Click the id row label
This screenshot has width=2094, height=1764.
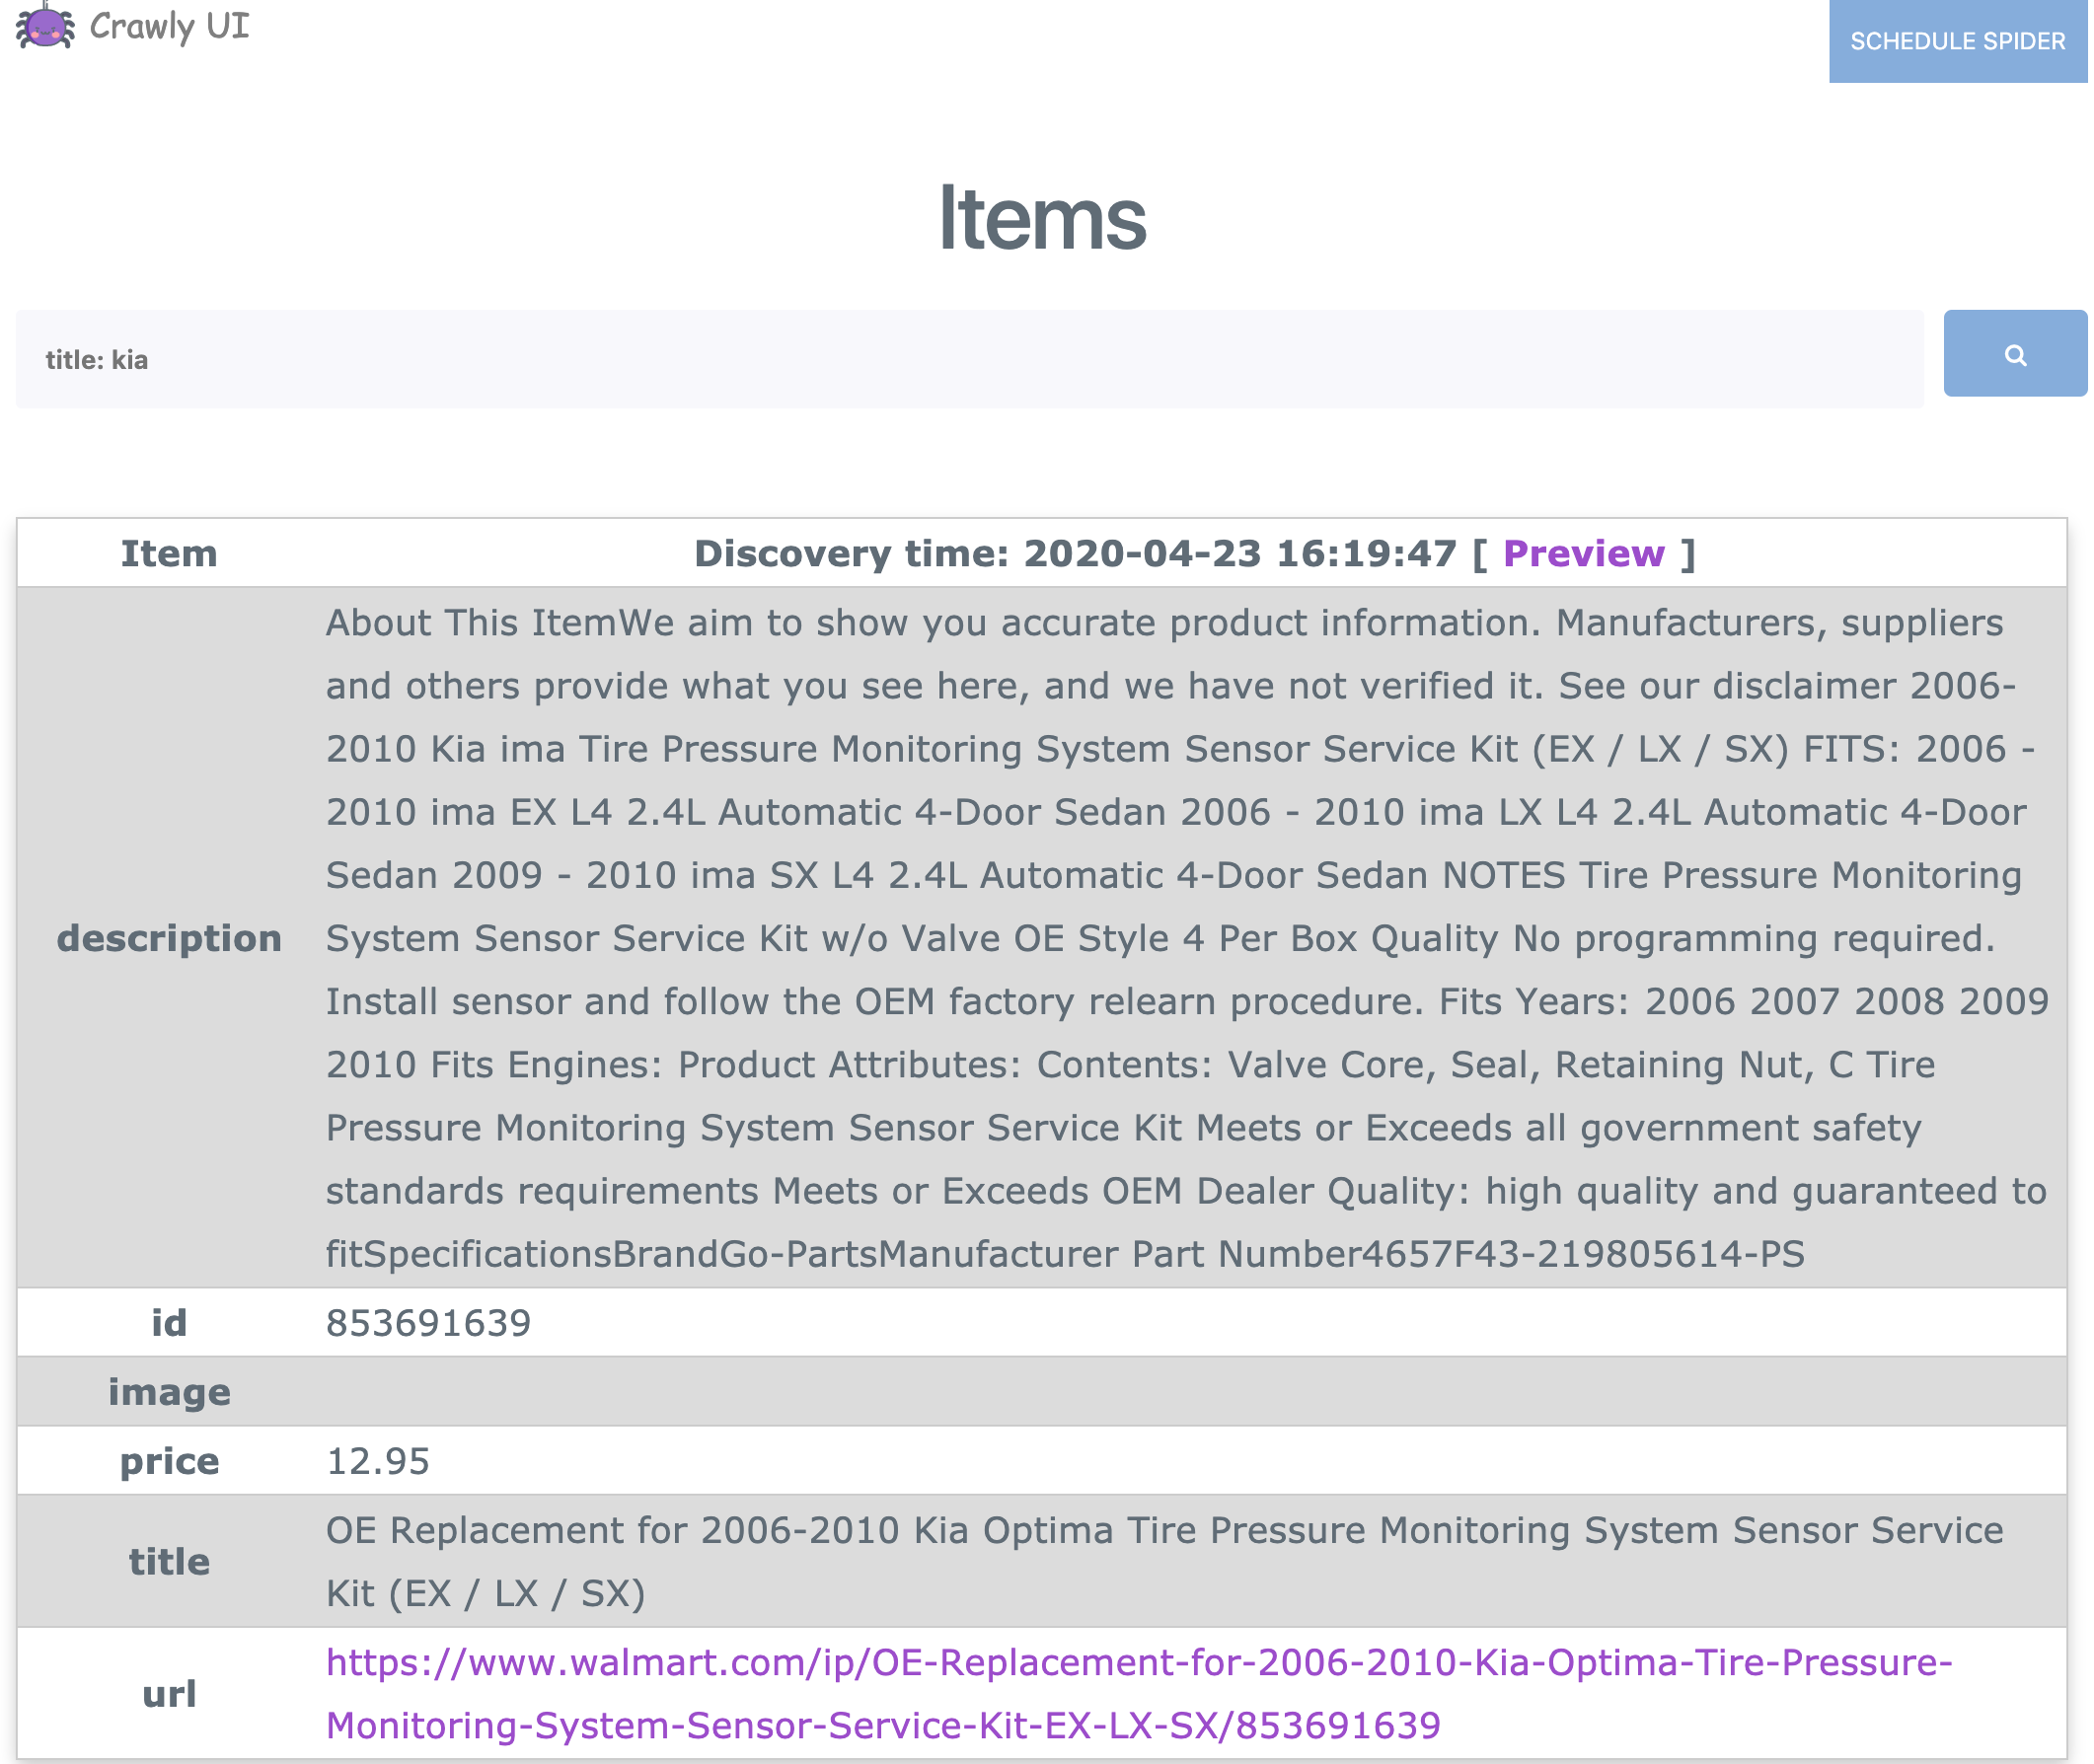tap(169, 1325)
